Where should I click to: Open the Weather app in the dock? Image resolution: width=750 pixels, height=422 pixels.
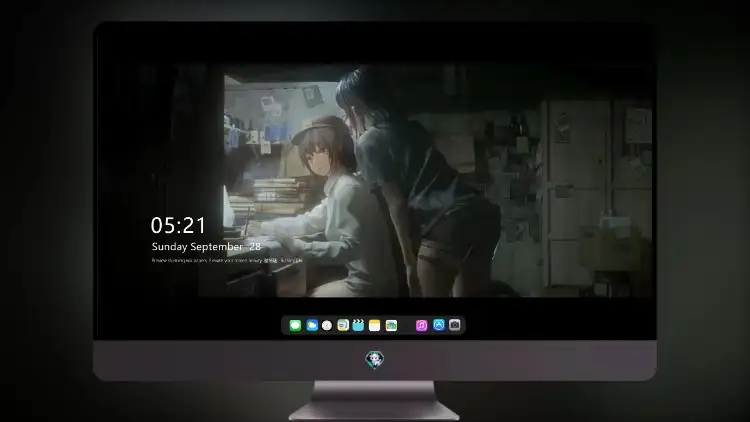tap(312, 325)
